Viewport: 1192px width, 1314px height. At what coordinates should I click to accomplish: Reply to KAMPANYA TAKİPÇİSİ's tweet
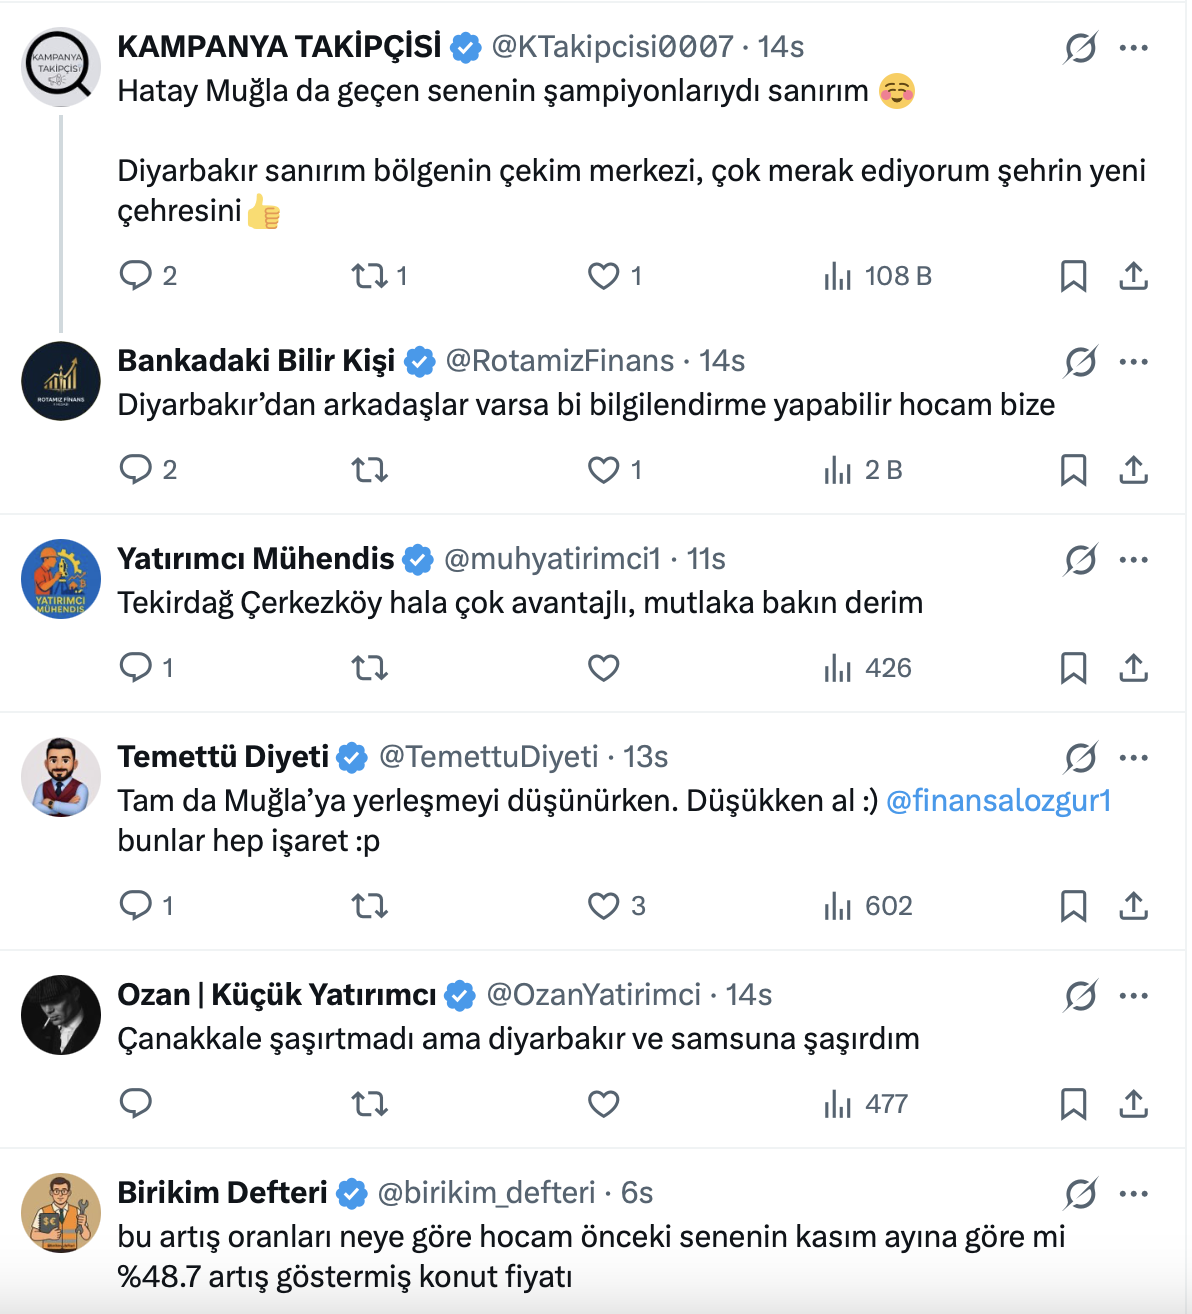[x=135, y=275]
